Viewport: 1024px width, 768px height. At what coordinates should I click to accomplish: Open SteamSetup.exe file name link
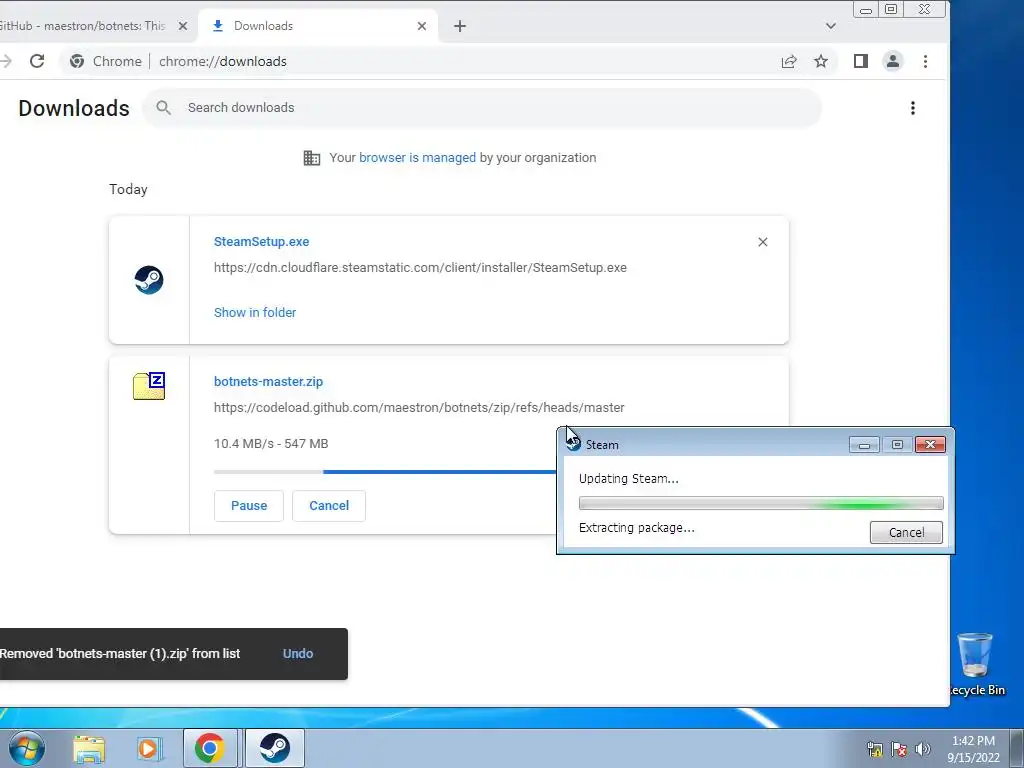pyautogui.click(x=261, y=242)
